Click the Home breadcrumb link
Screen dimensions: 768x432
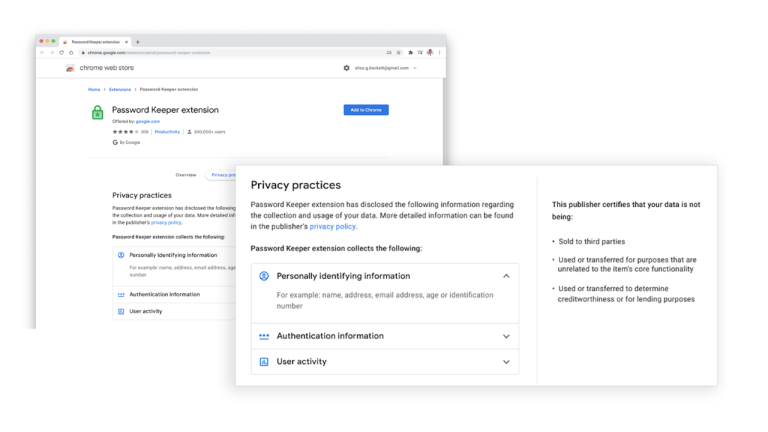click(94, 90)
